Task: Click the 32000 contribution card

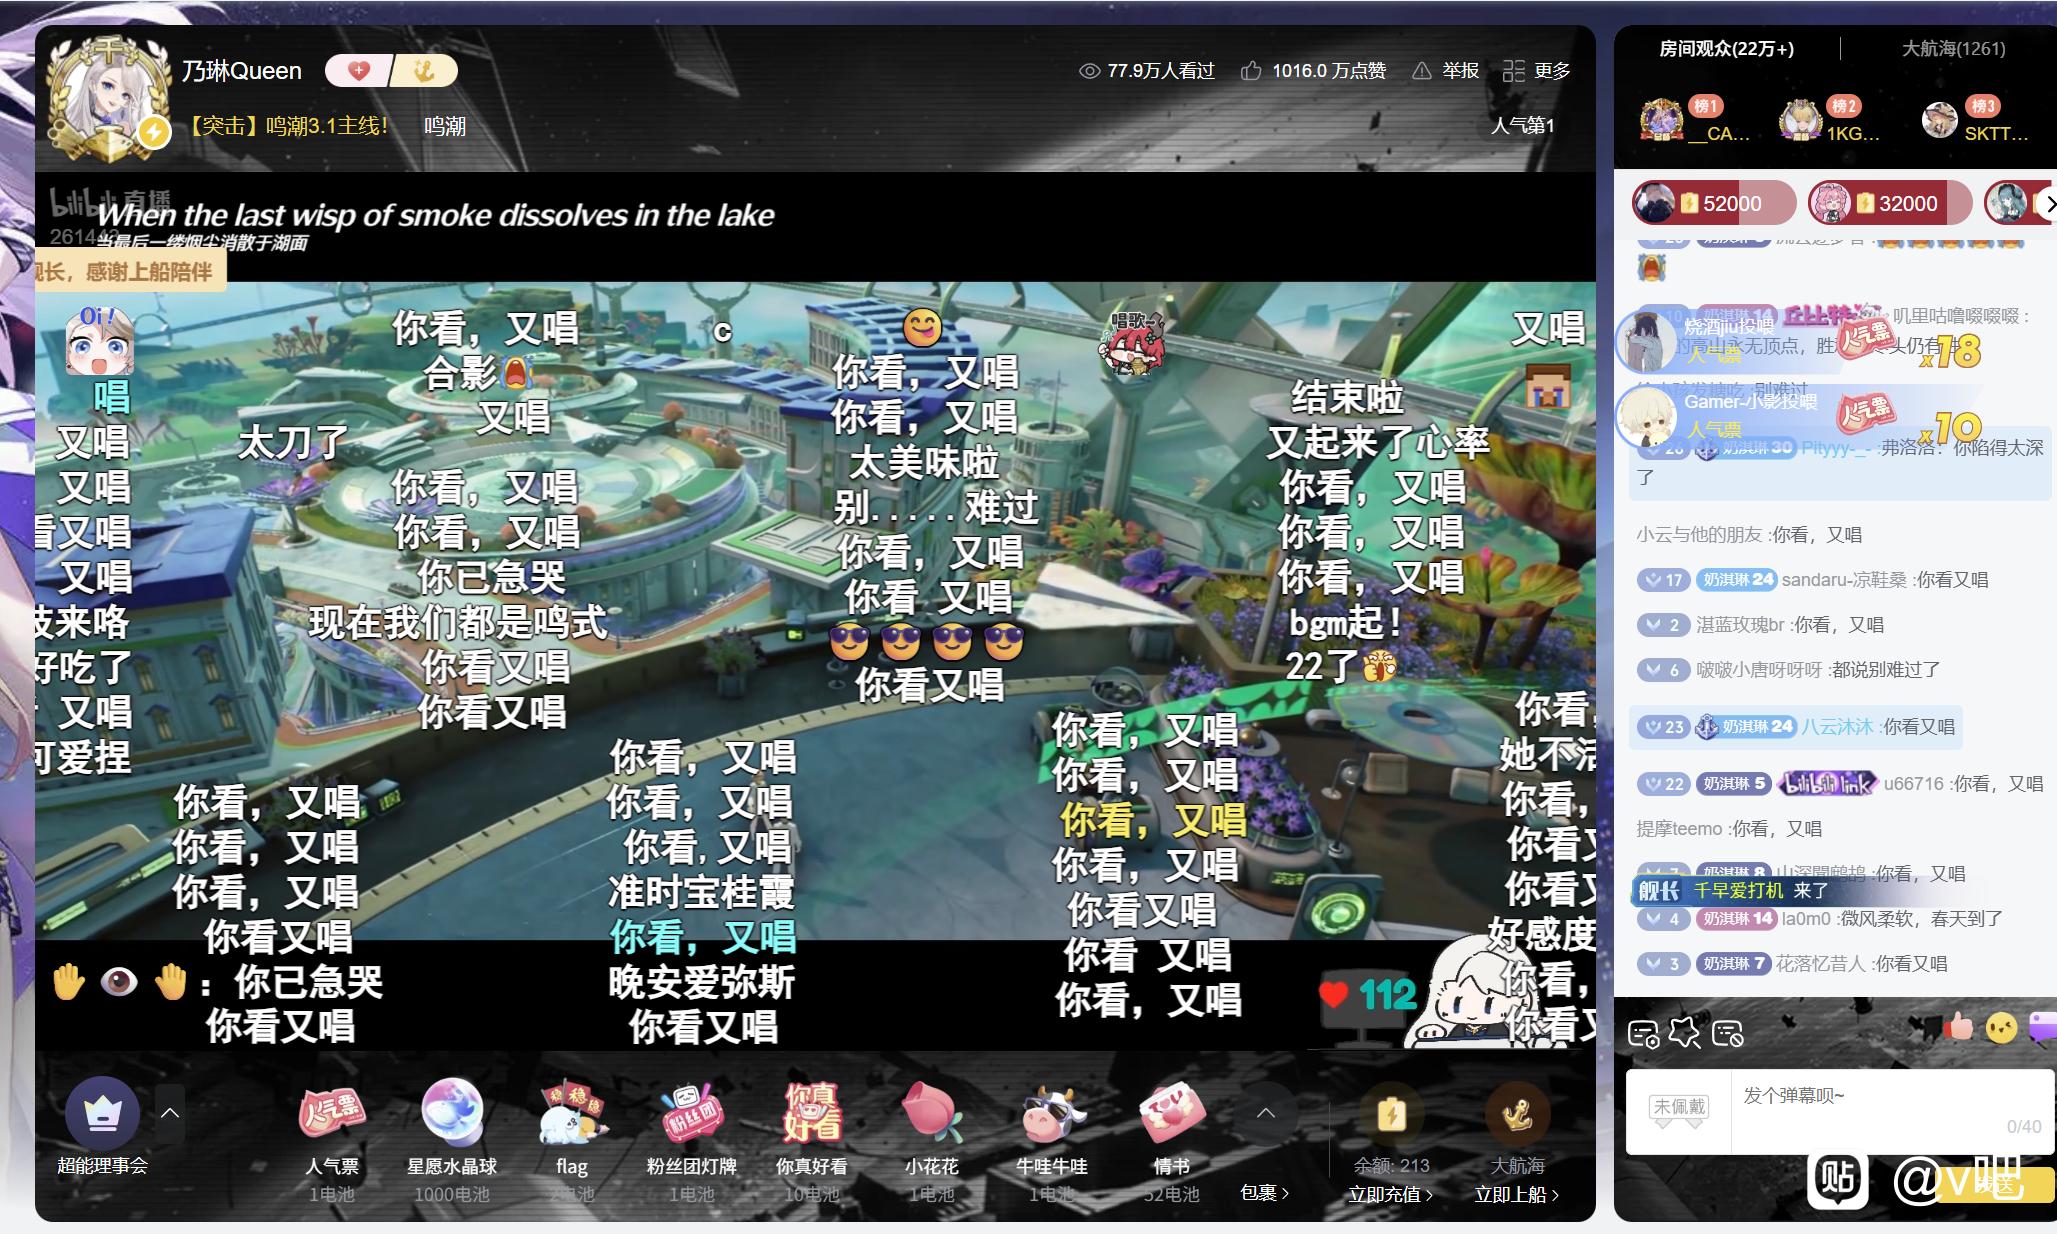Action: click(1889, 204)
